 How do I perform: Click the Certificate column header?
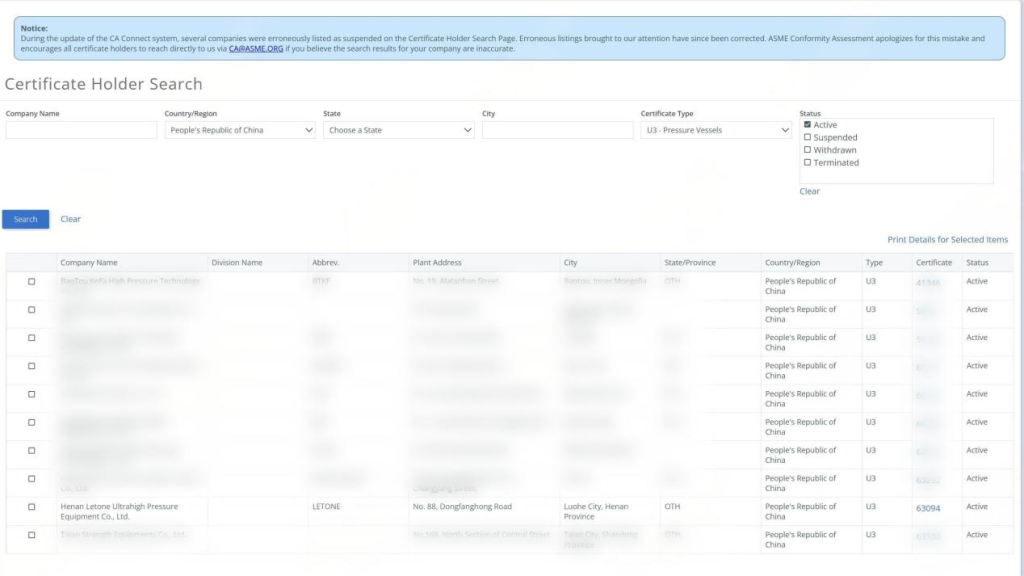click(x=933, y=263)
